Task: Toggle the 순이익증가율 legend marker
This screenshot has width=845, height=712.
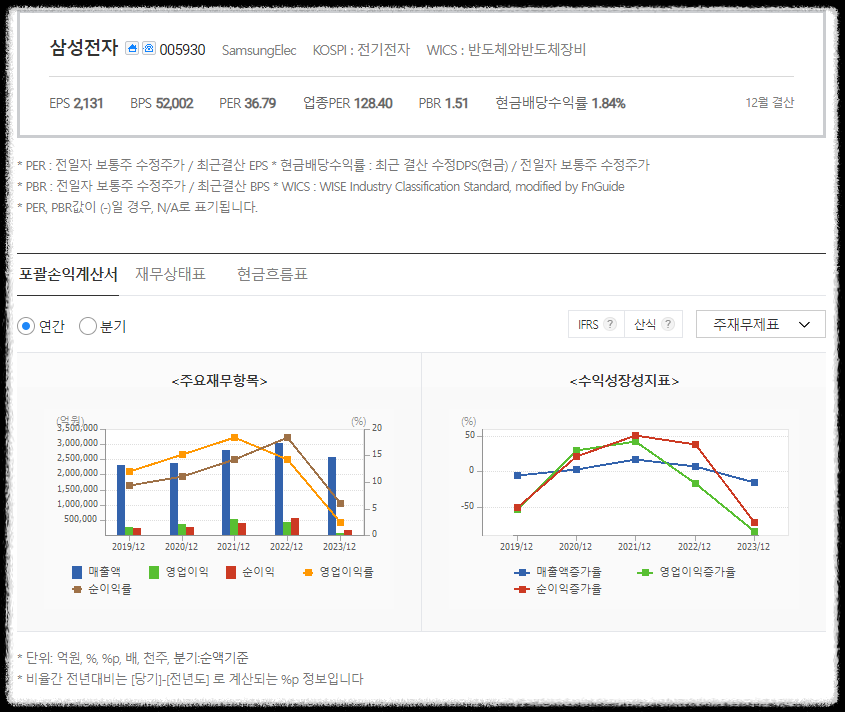Action: (x=522, y=589)
